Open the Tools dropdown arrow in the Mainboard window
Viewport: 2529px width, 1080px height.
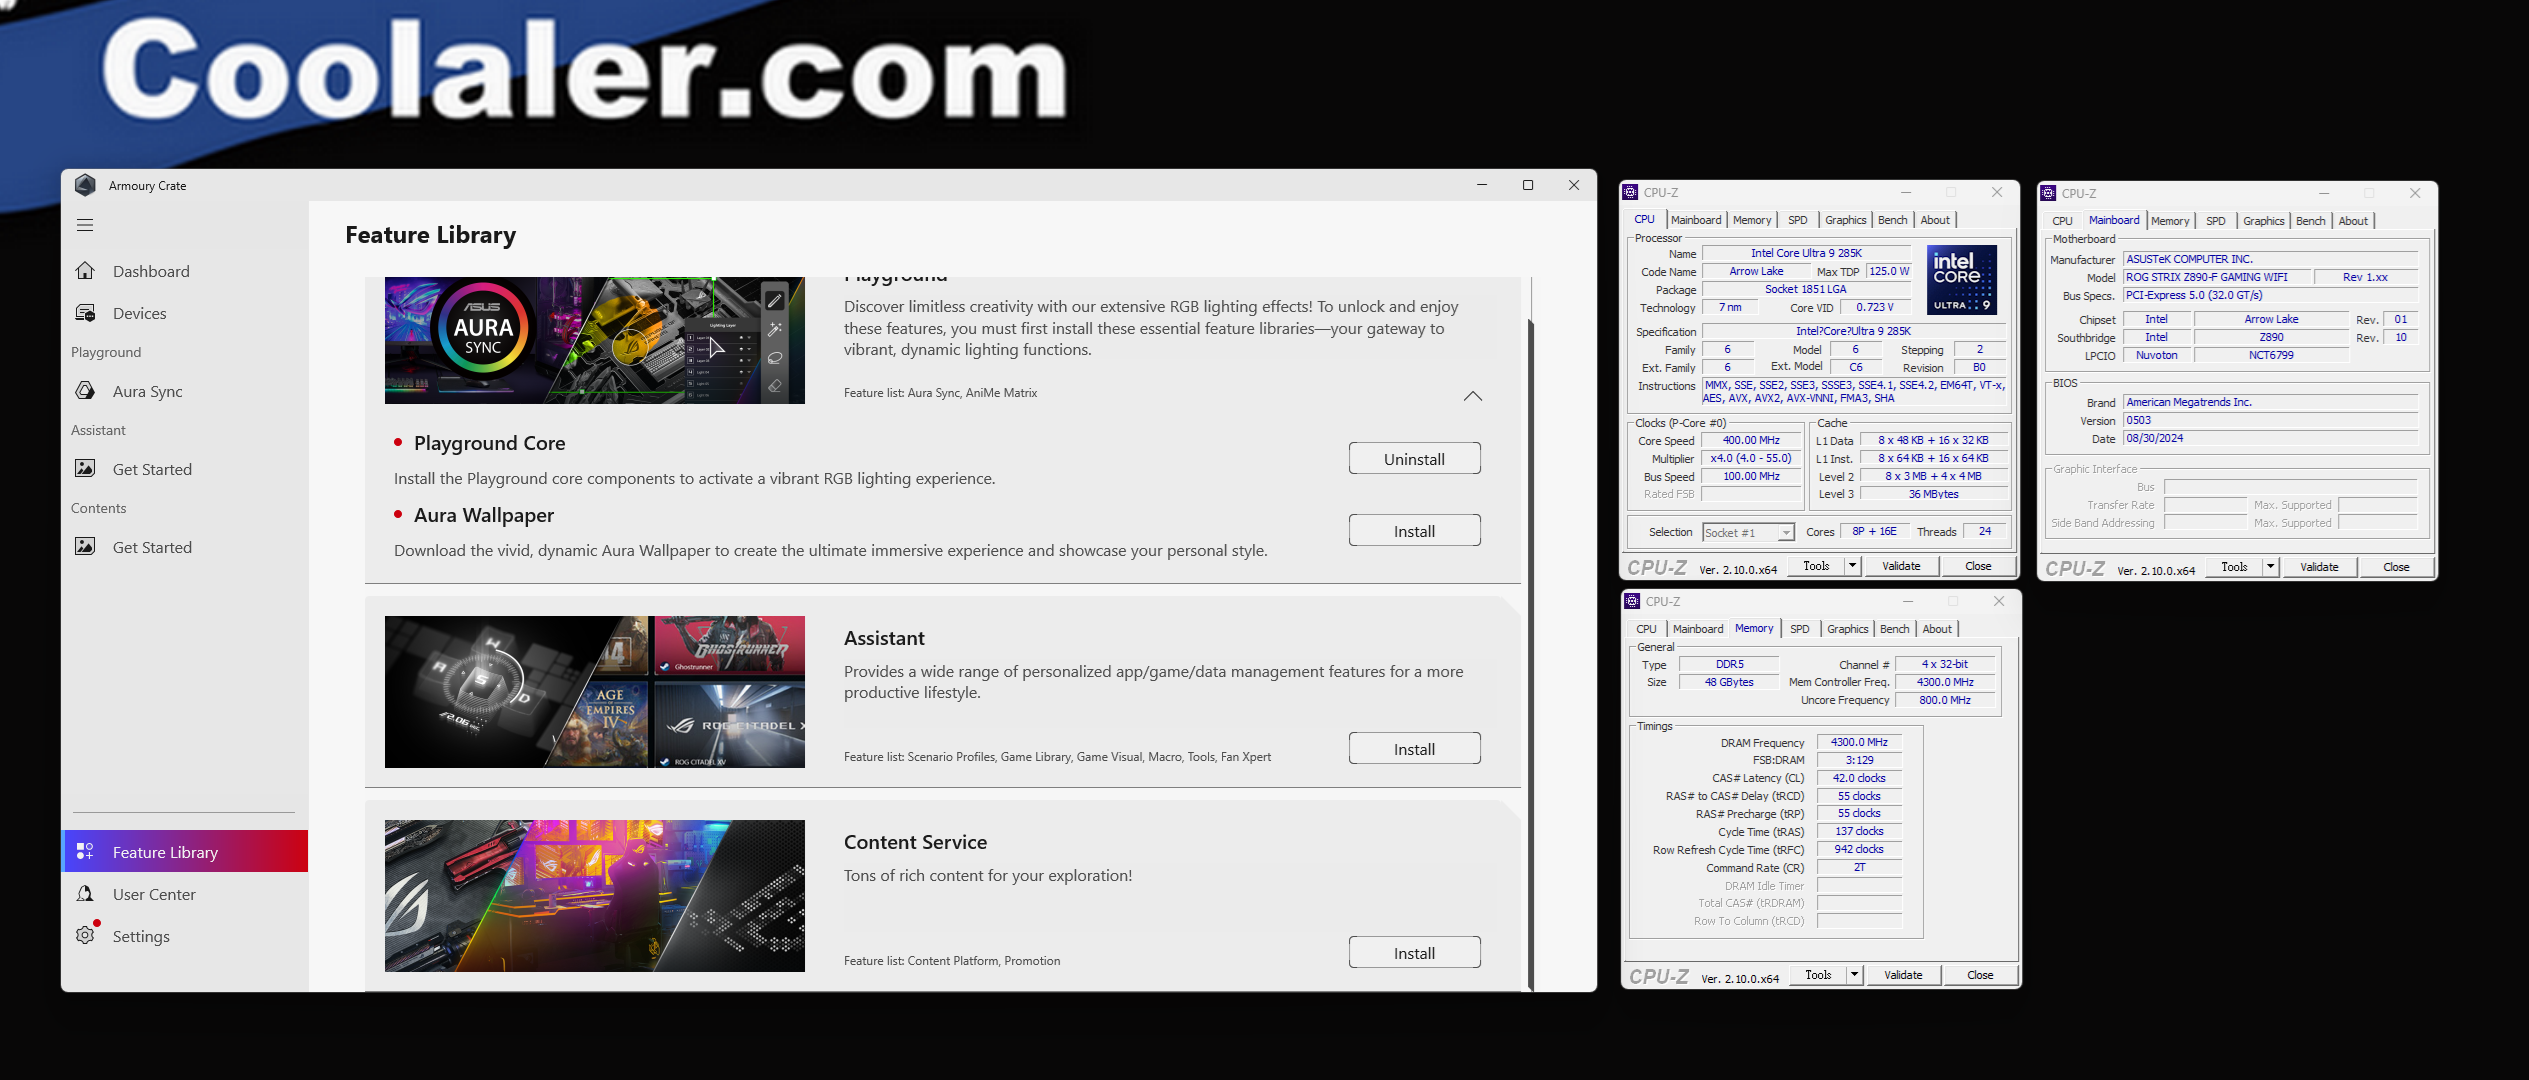pos(2269,567)
